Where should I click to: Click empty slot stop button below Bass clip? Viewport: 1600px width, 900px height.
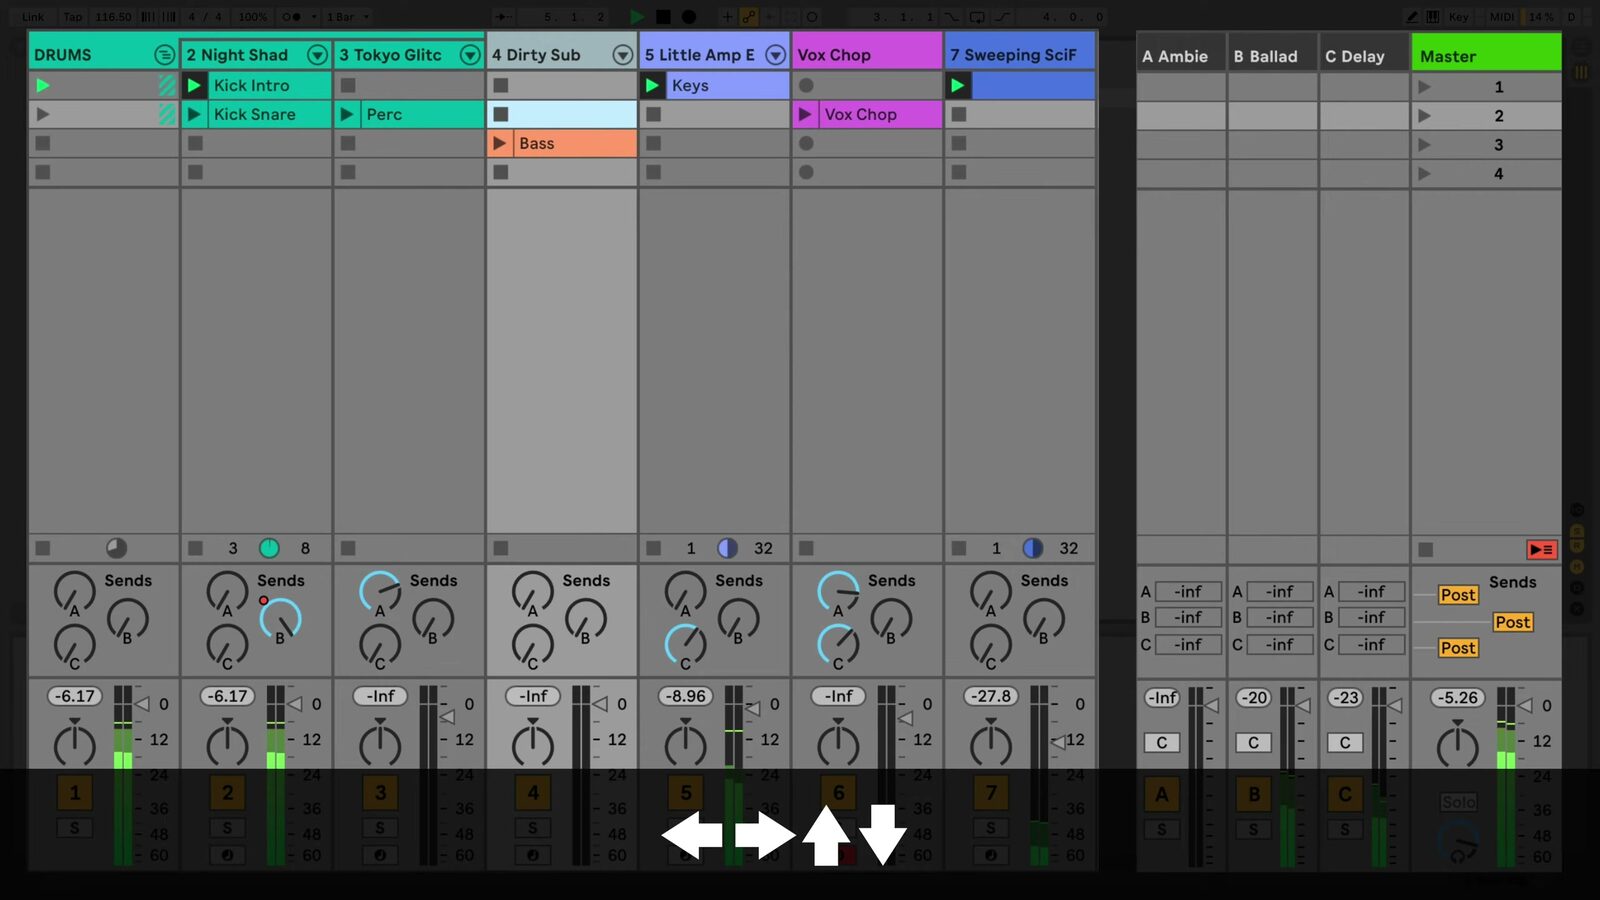(501, 173)
